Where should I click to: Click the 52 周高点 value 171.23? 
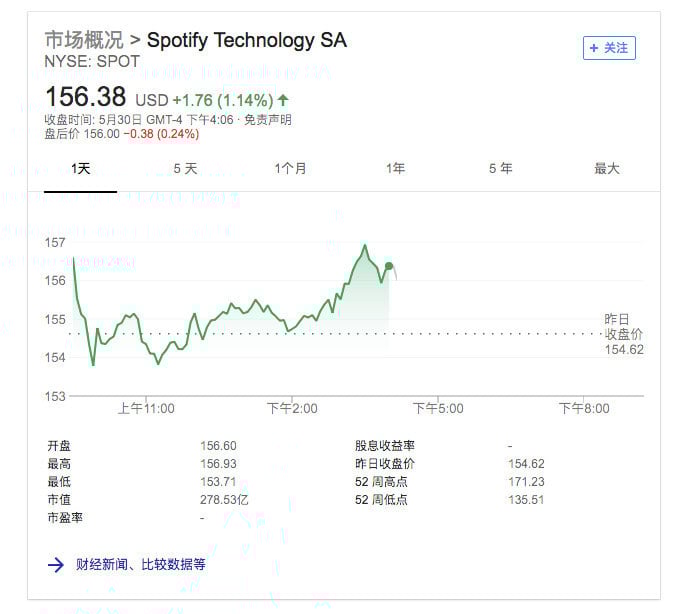pyautogui.click(x=526, y=482)
